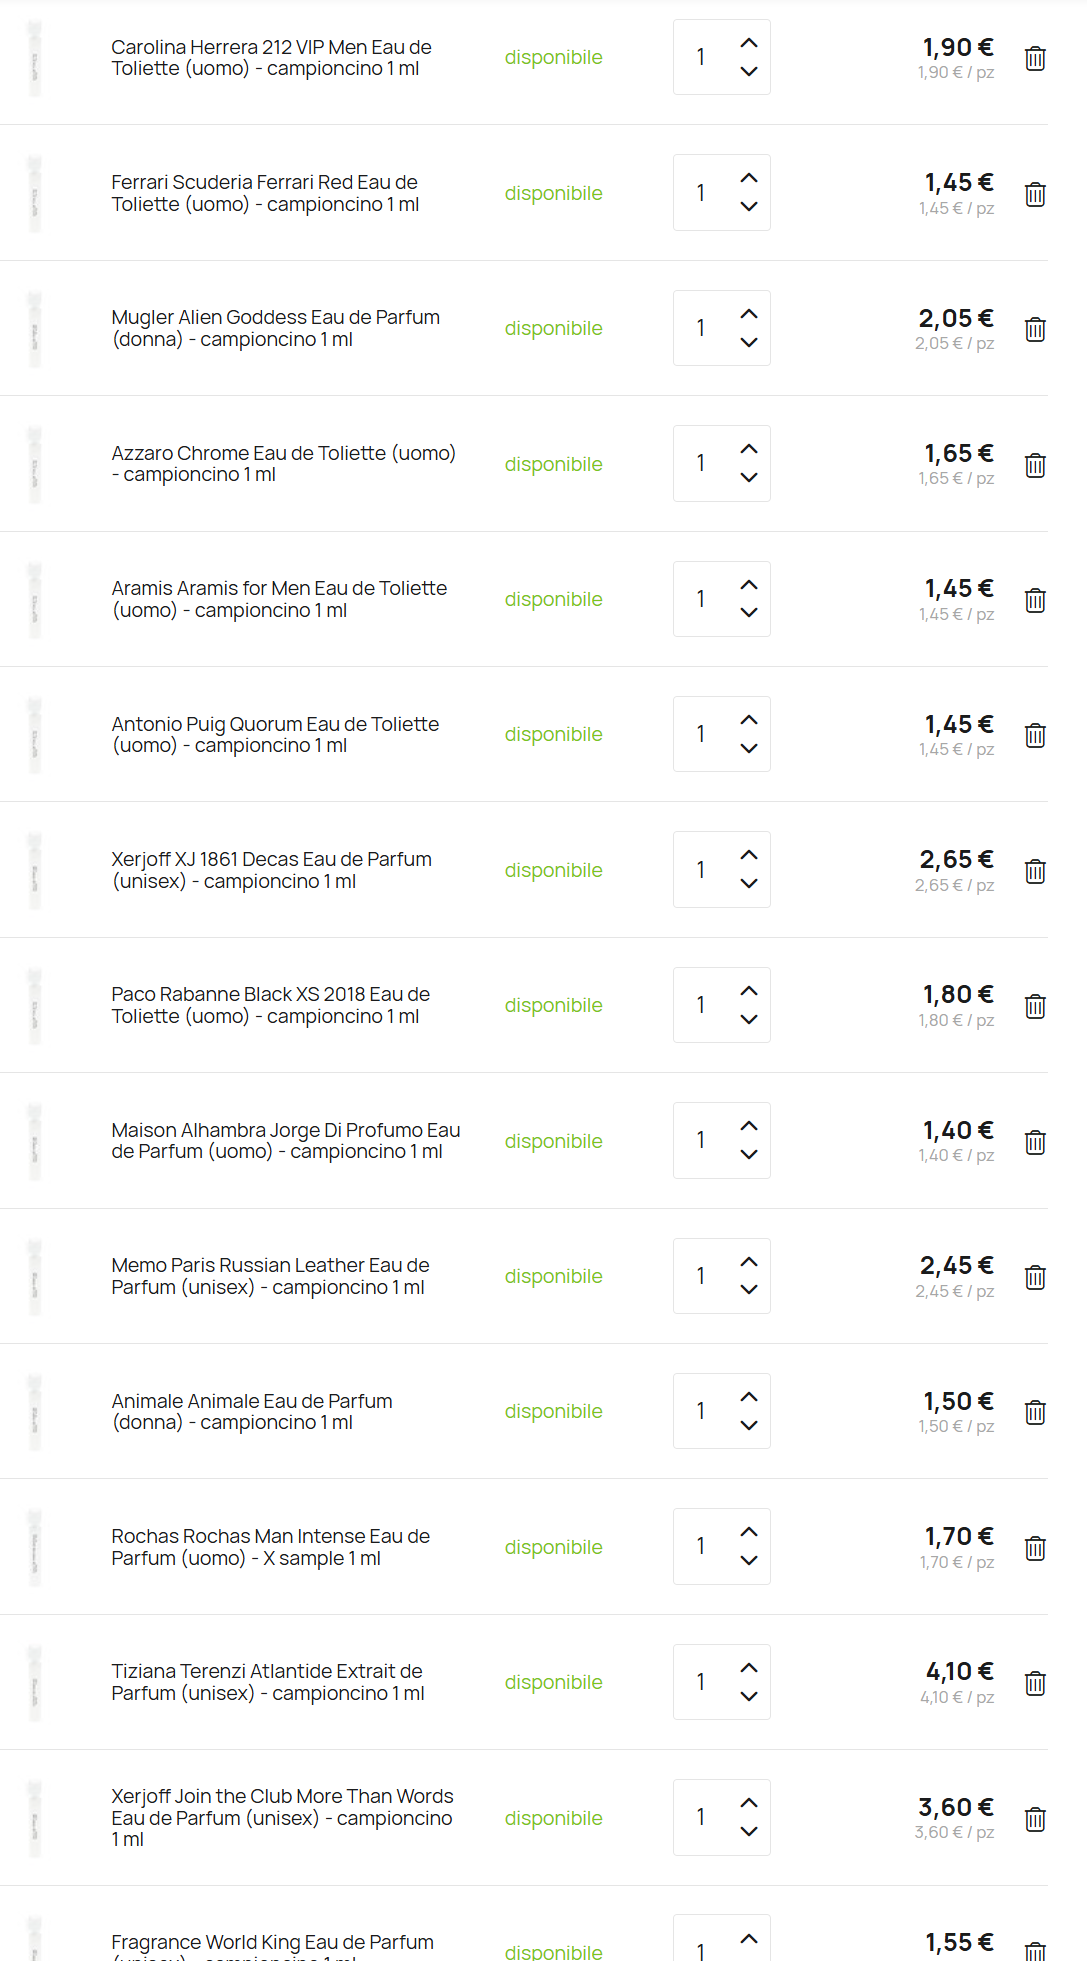Remove Animale Animale Eau de Parfum
The height and width of the screenshot is (1961, 1087).
point(1035,1412)
